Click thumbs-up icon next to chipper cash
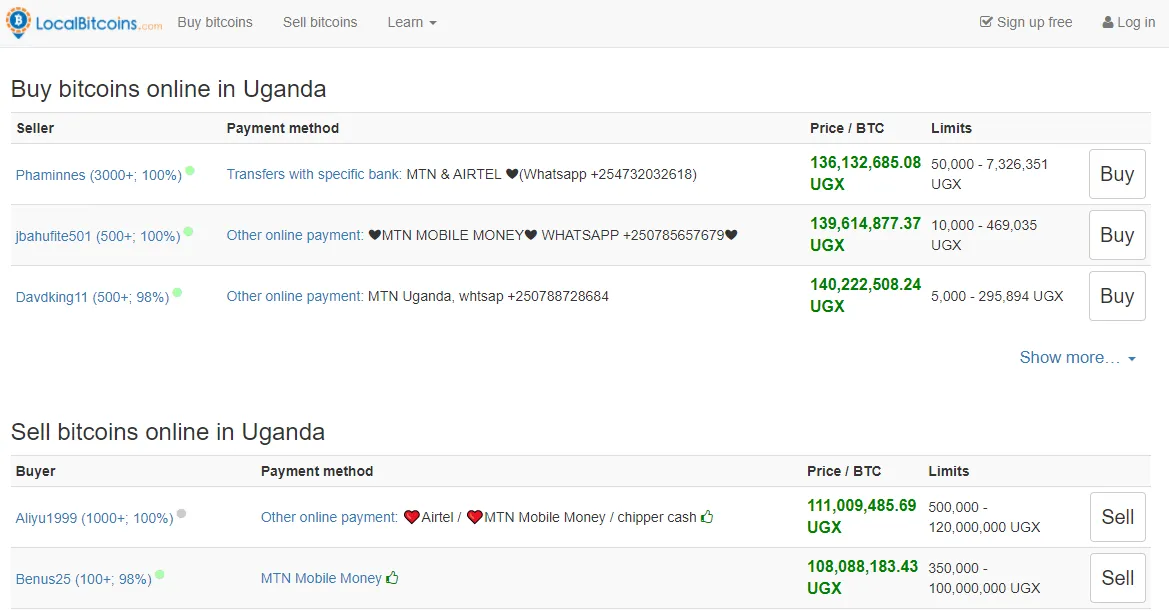This screenshot has height=611, width=1169. point(708,516)
